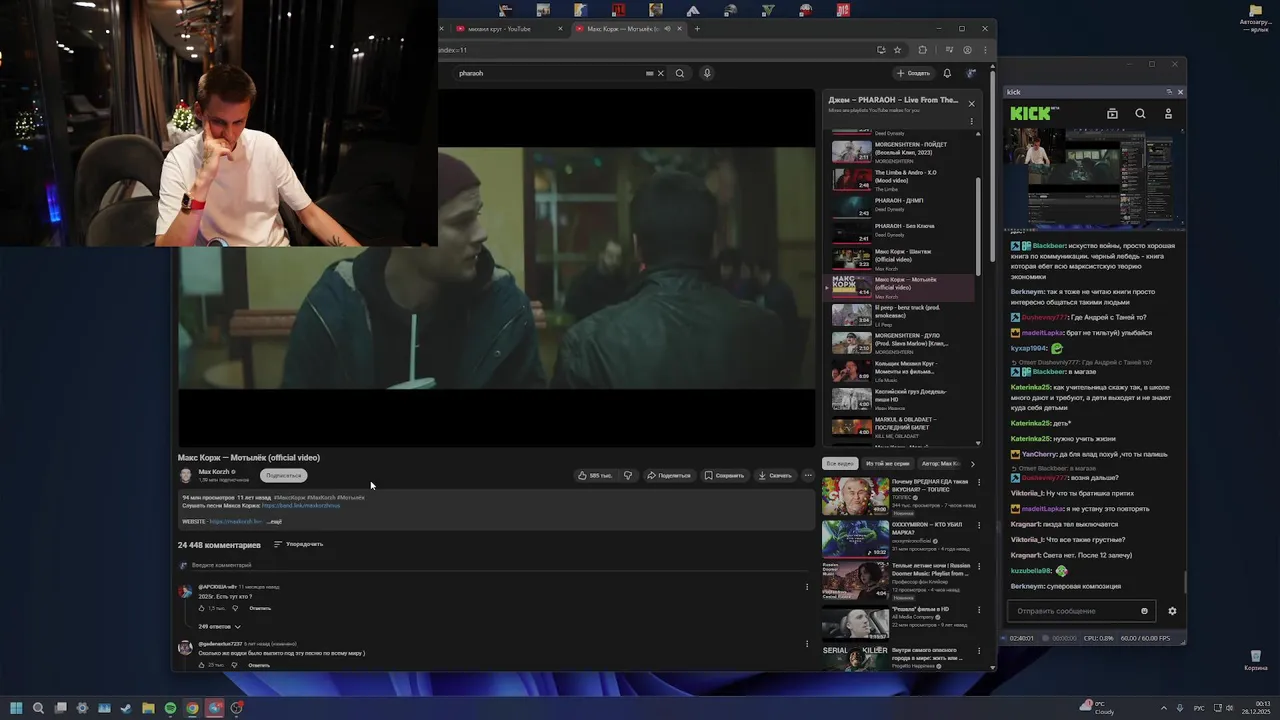
Task: Like the comment "2025г. Есть тут кто ?"
Action: pyautogui.click(x=202, y=608)
